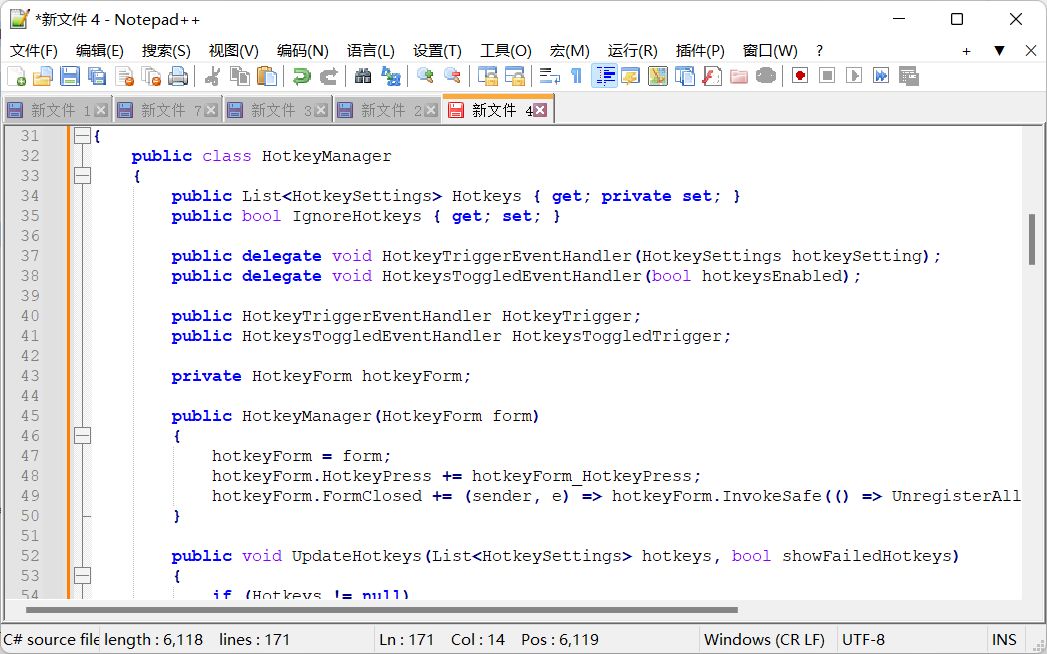This screenshot has height=654, width=1047.
Task: Run the macro multiple times
Action: point(881,76)
